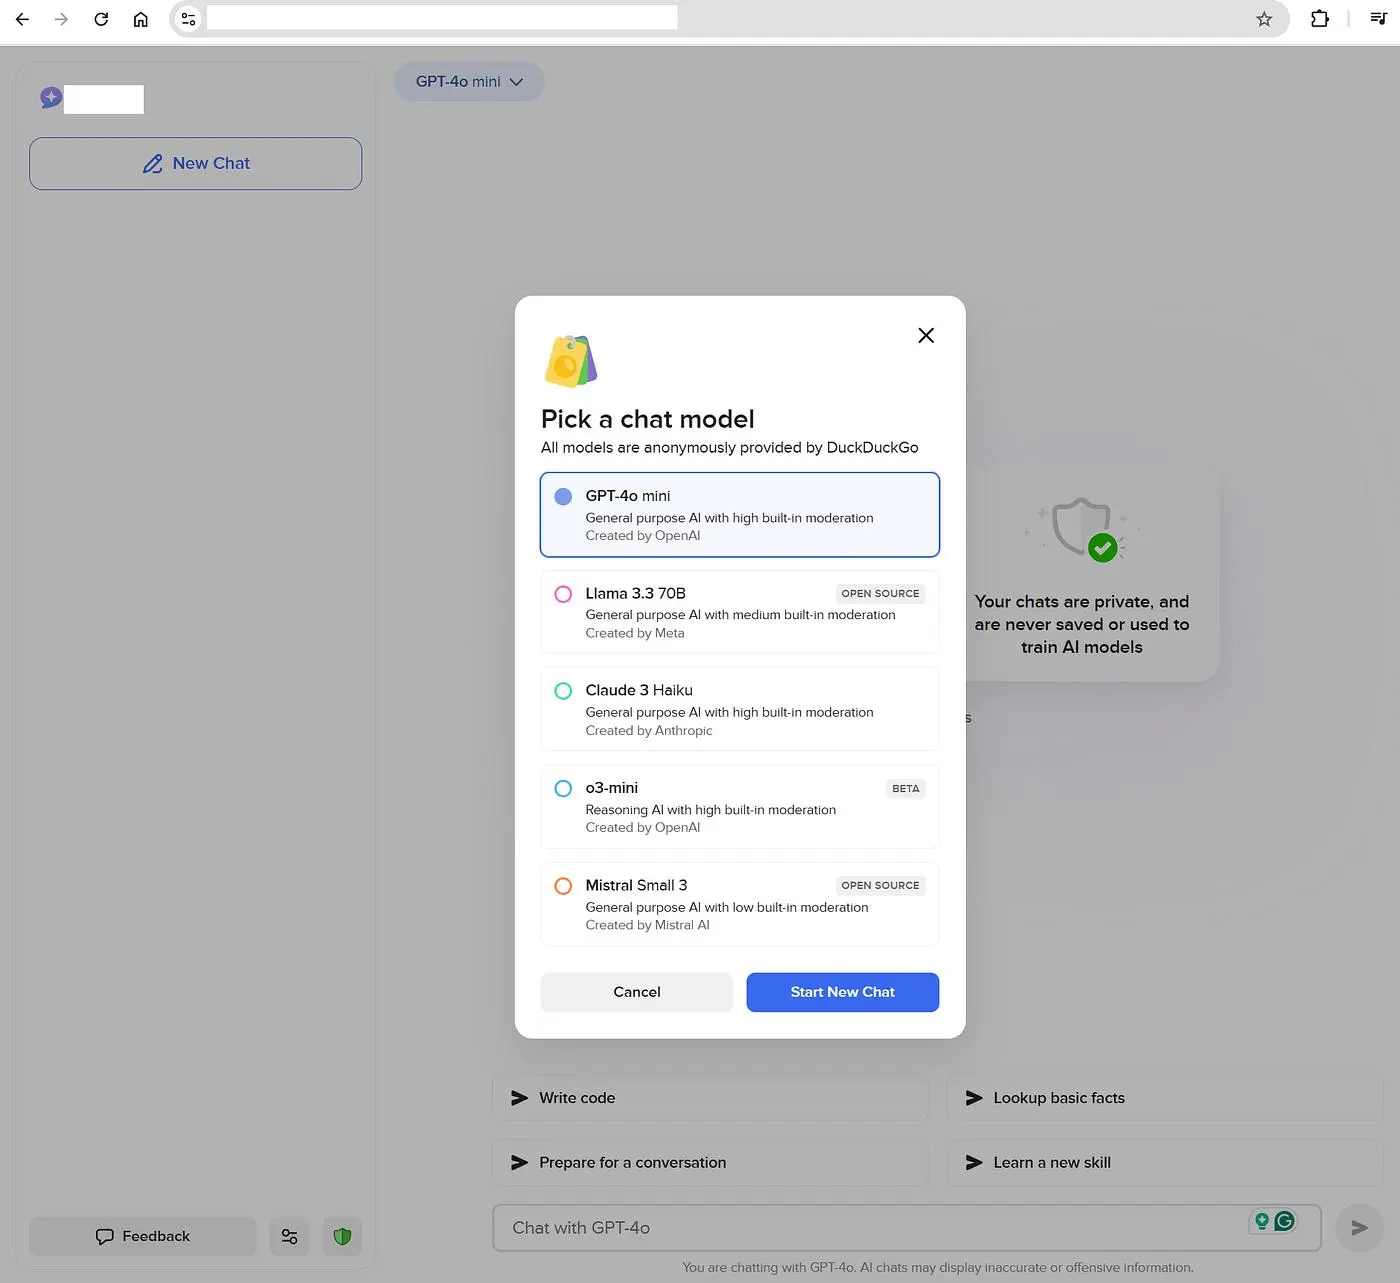
Task: Cancel the model selection dialog
Action: [637, 992]
